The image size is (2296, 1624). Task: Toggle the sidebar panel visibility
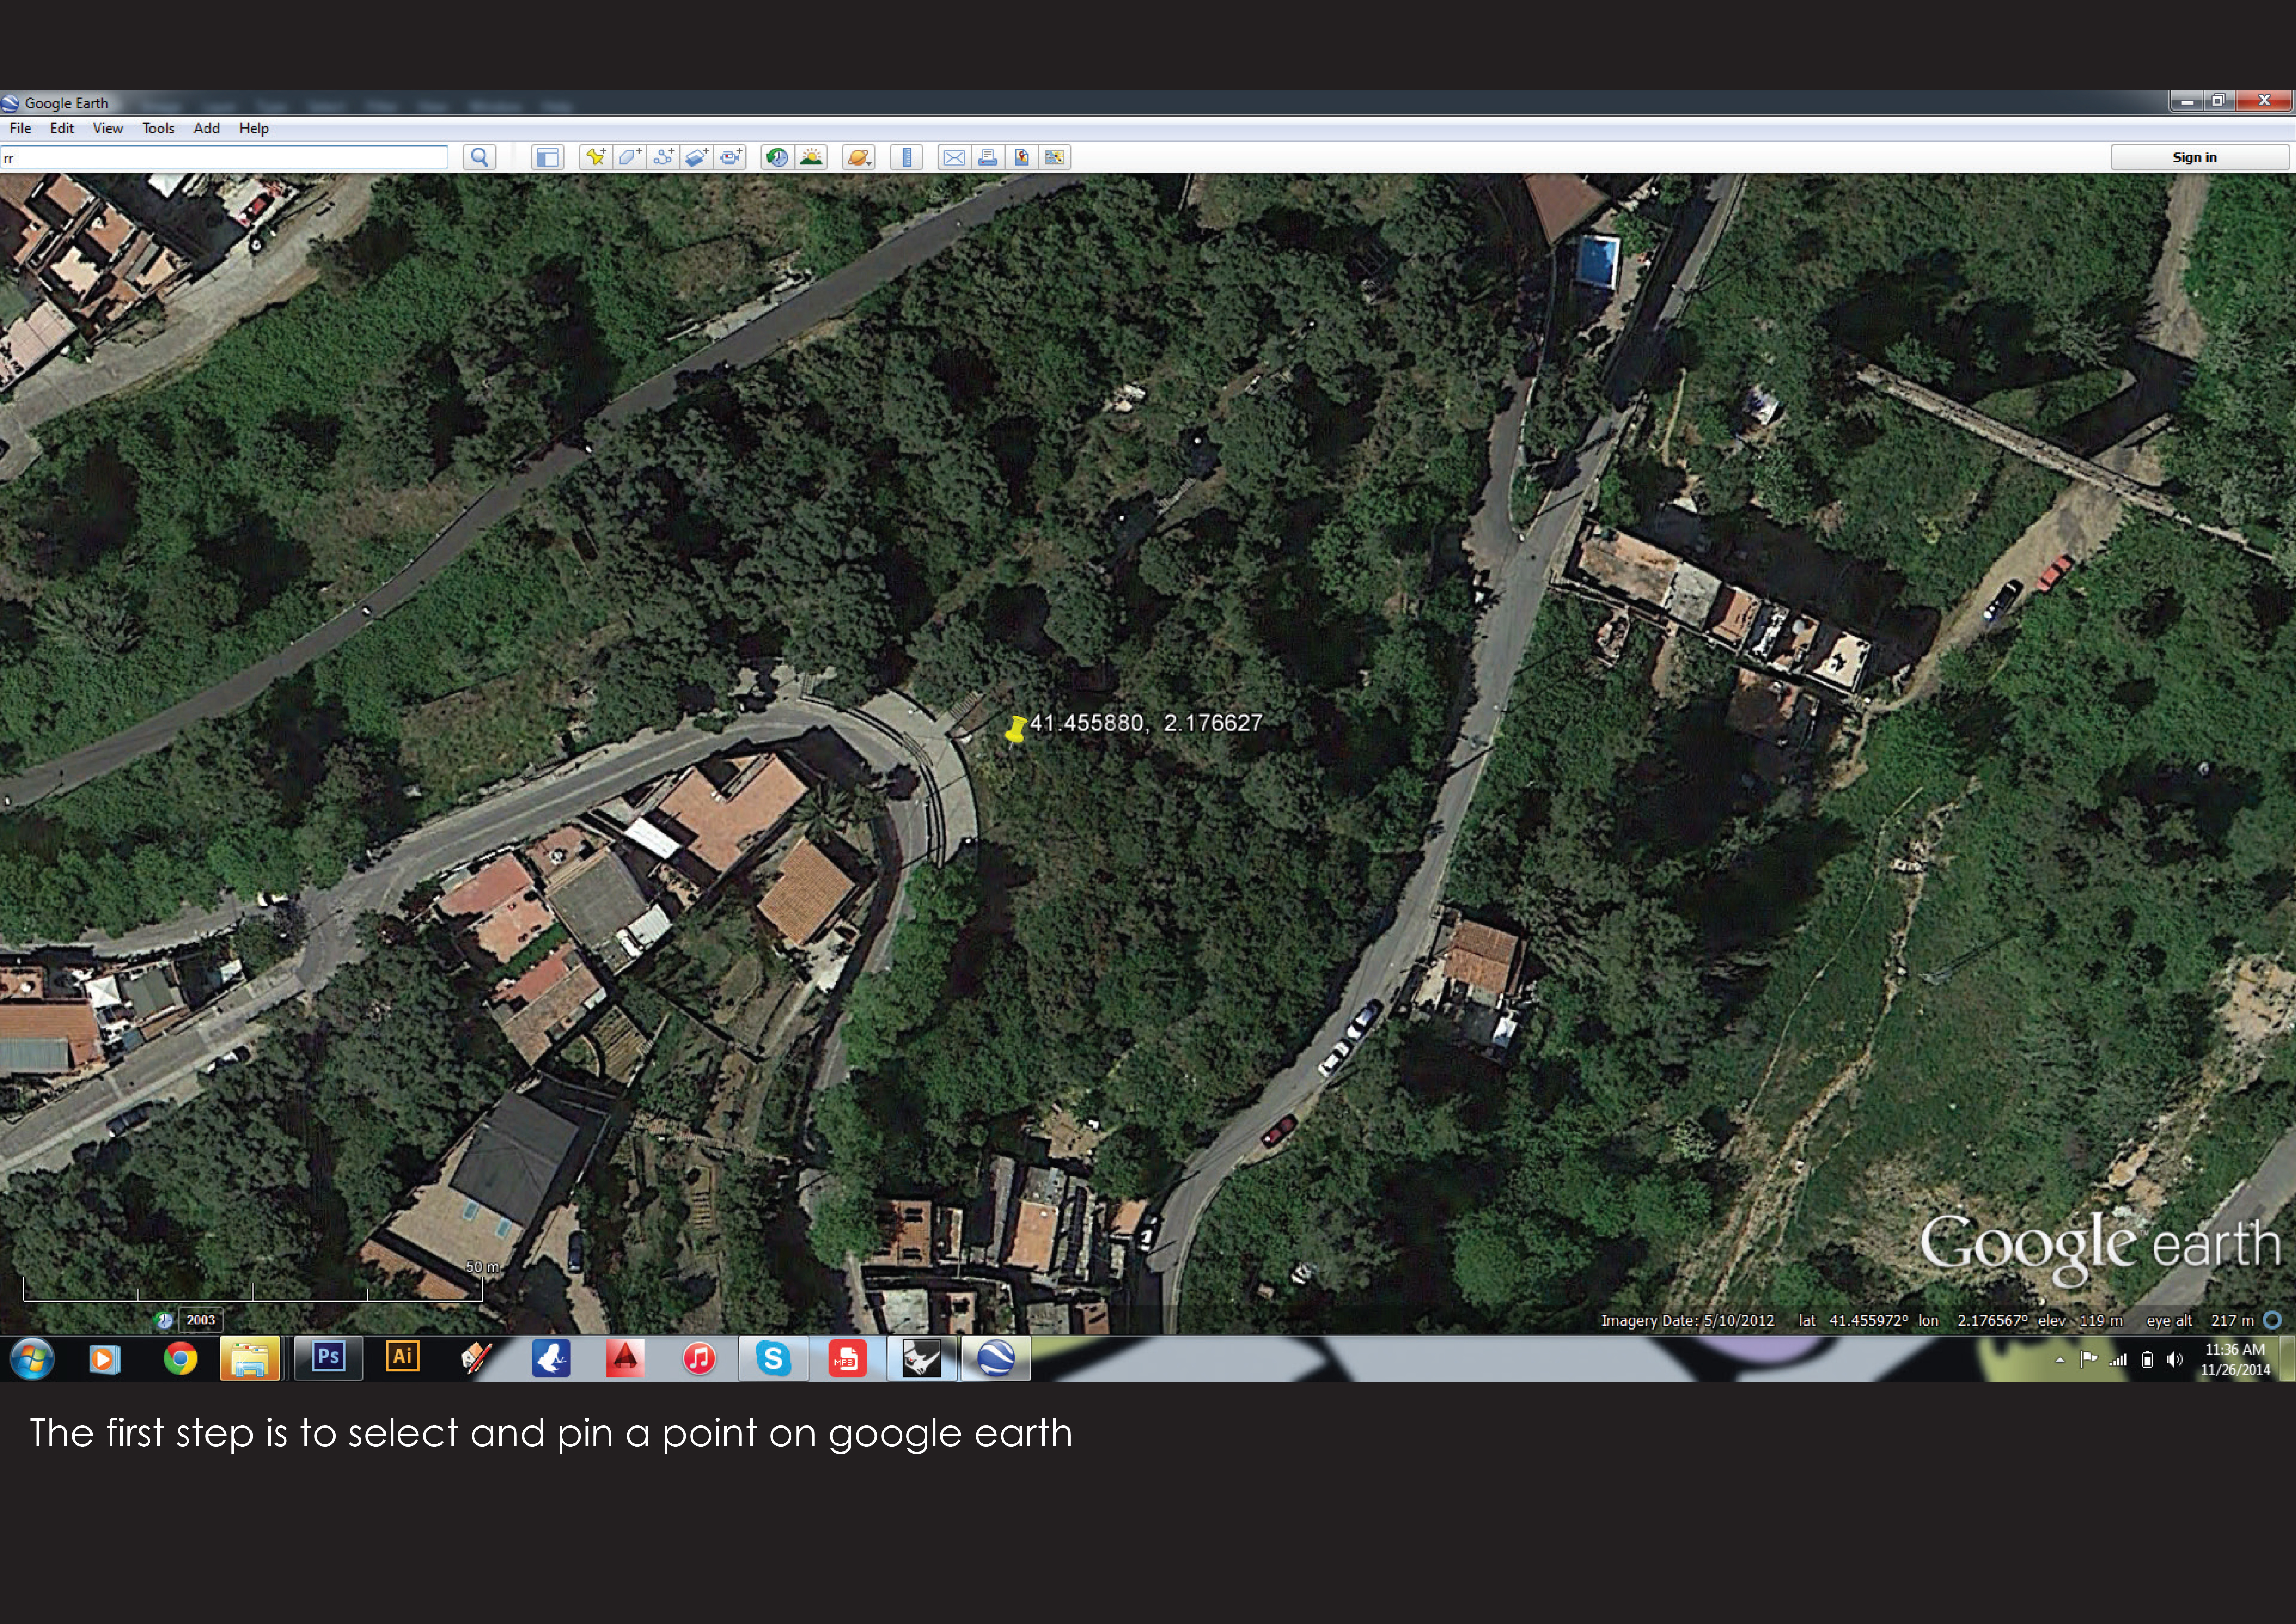[x=547, y=157]
